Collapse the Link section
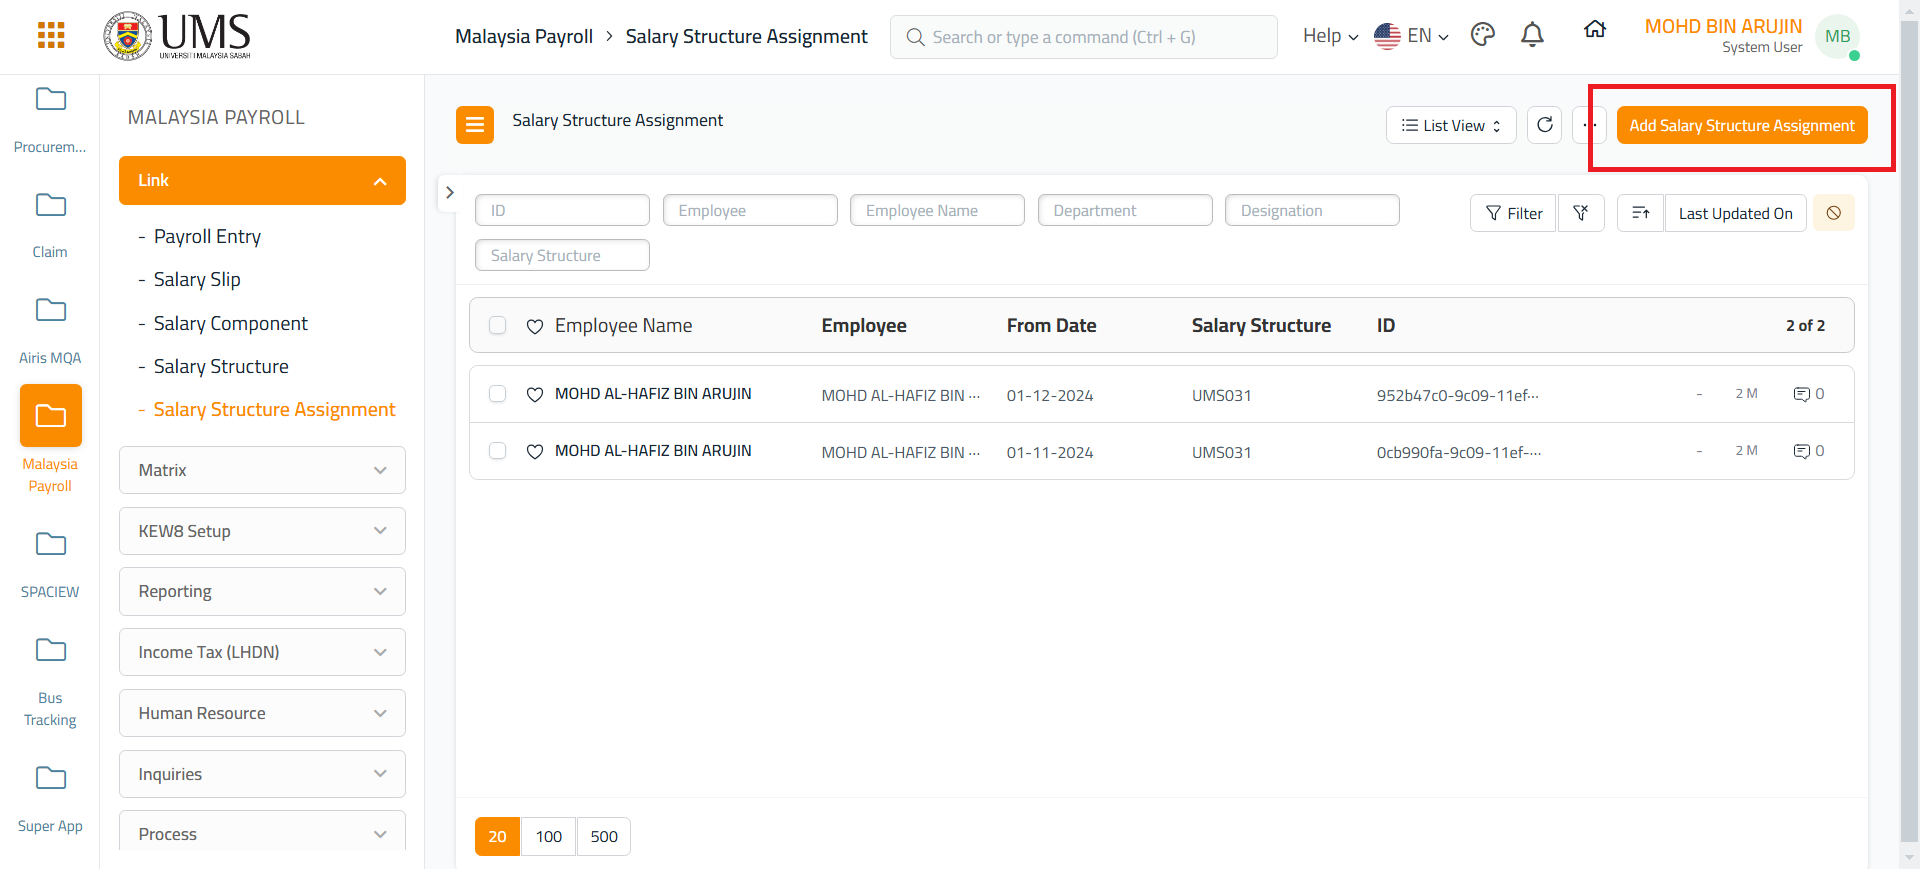 262,180
